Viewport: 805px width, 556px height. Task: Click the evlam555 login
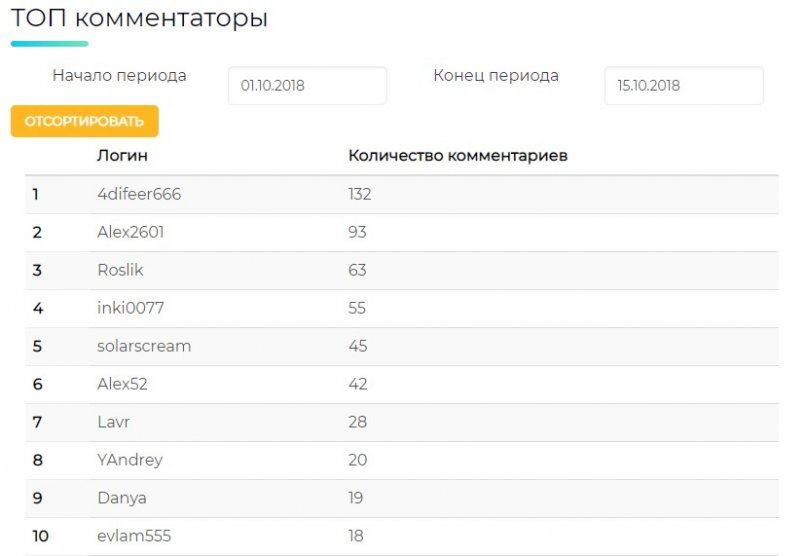(x=134, y=536)
